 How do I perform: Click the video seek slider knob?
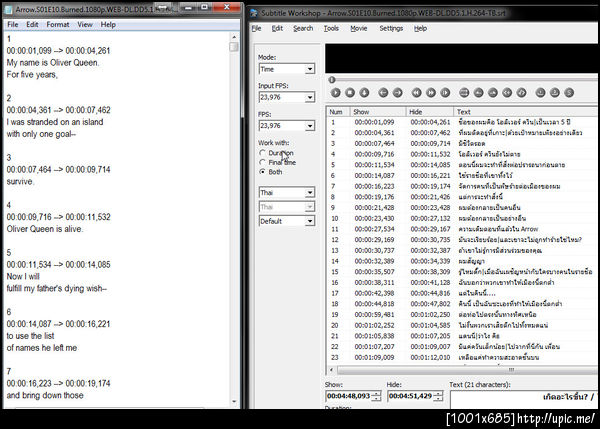point(332,80)
